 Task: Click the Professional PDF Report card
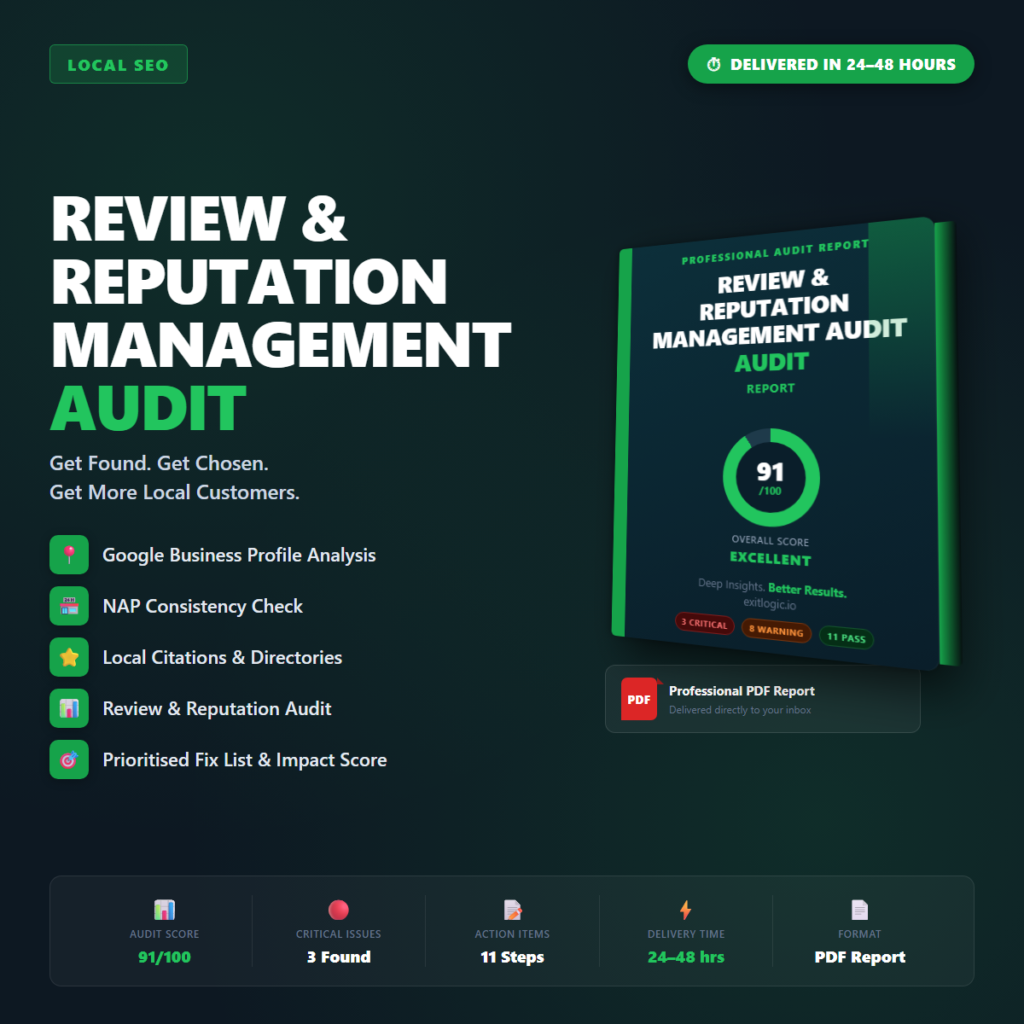pos(762,699)
